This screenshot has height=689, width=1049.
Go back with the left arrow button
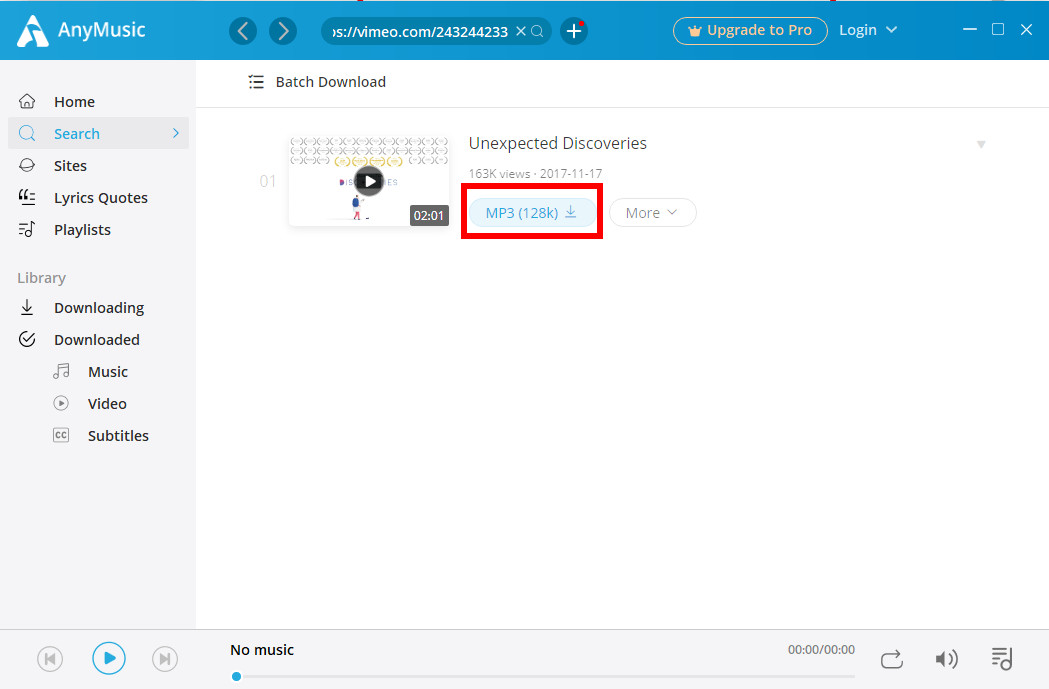pyautogui.click(x=243, y=31)
